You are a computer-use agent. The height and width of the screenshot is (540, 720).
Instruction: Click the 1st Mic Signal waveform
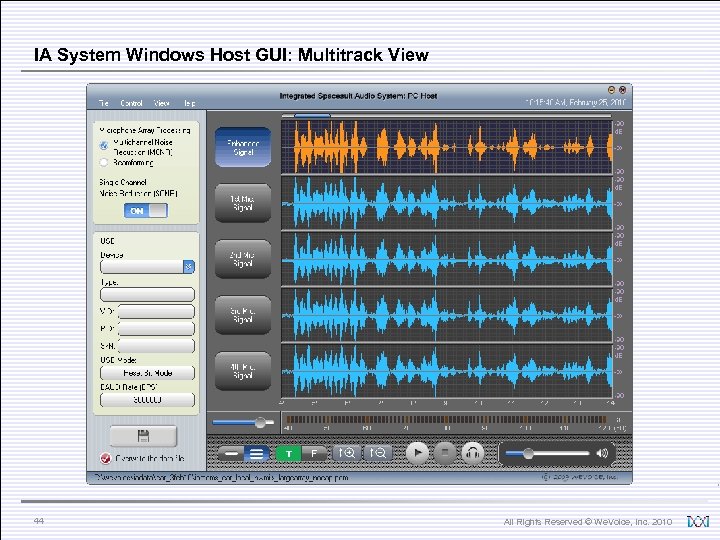pyautogui.click(x=446, y=203)
